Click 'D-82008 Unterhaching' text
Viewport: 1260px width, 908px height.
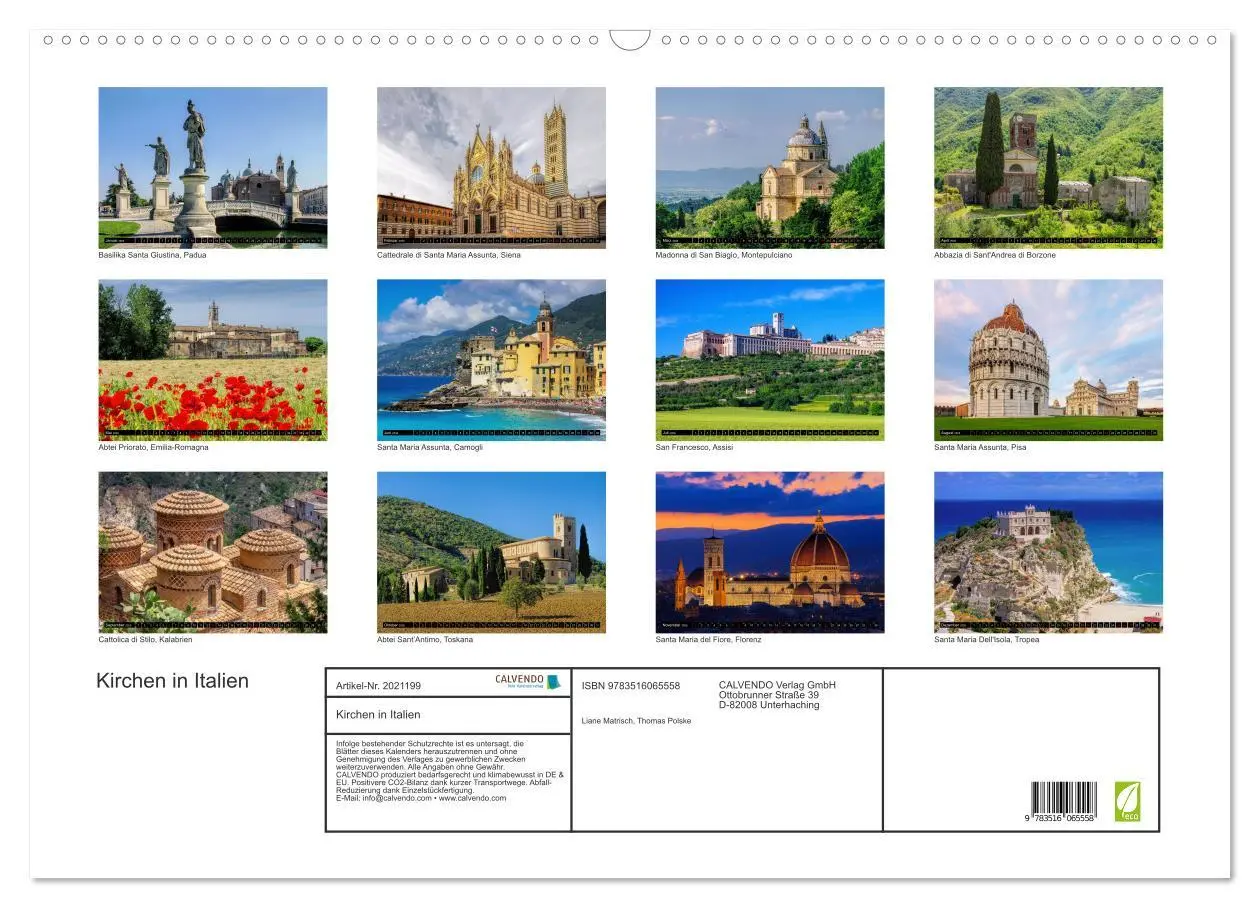click(769, 705)
